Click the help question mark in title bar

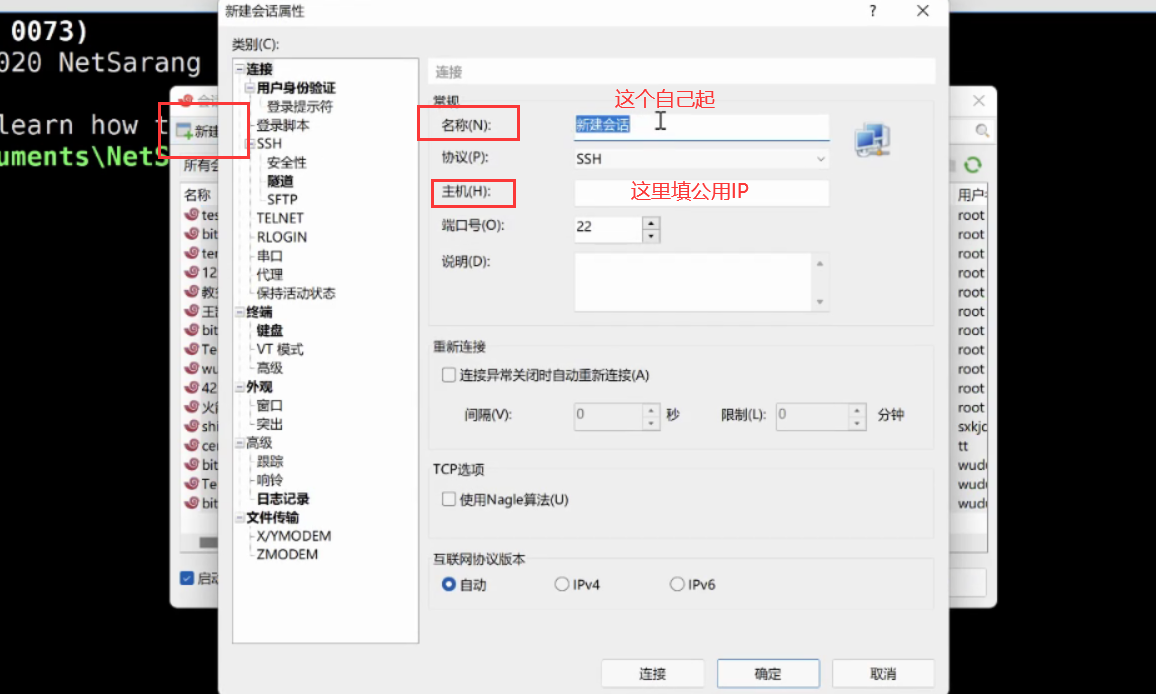coord(873,11)
